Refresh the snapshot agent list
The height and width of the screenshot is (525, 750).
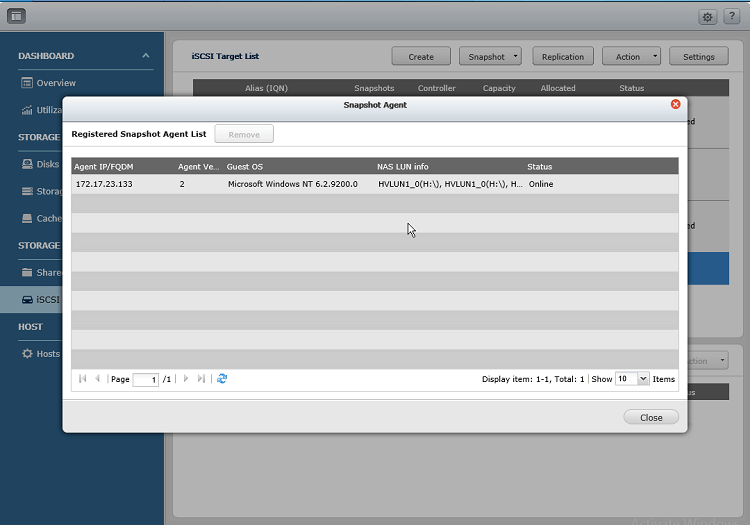click(x=222, y=379)
